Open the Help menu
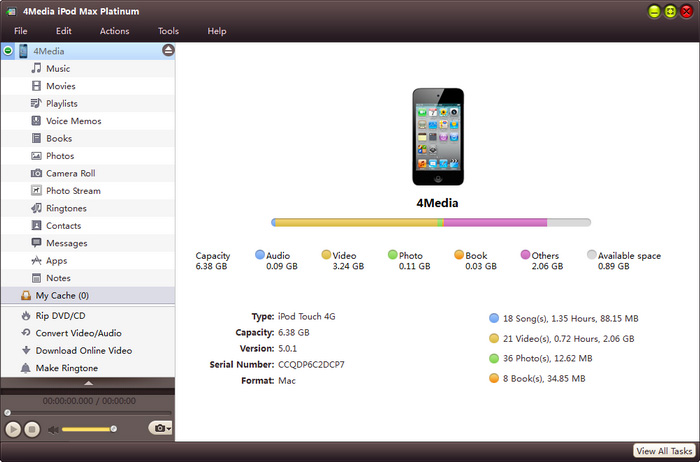The width and height of the screenshot is (700, 462). [217, 31]
